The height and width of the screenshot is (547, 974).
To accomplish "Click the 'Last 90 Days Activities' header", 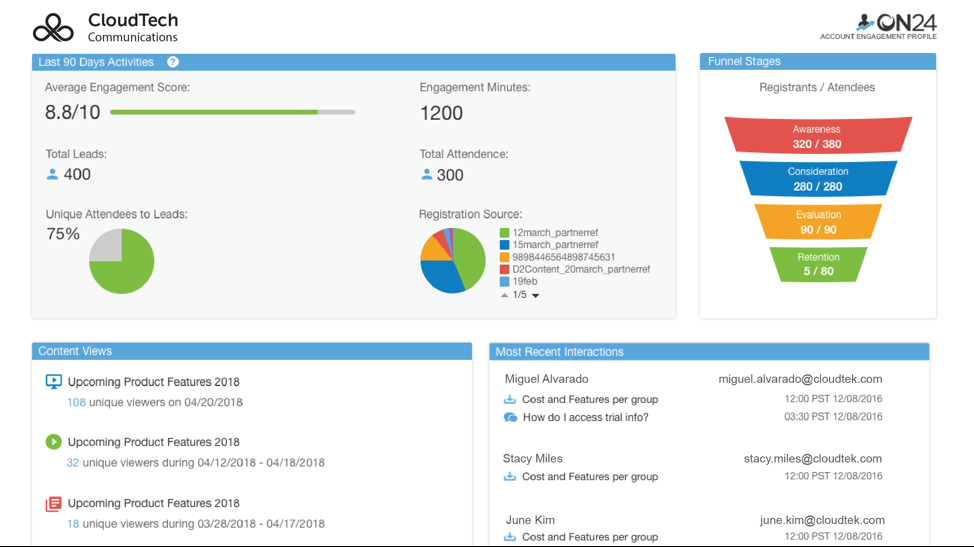I will coord(353,62).
